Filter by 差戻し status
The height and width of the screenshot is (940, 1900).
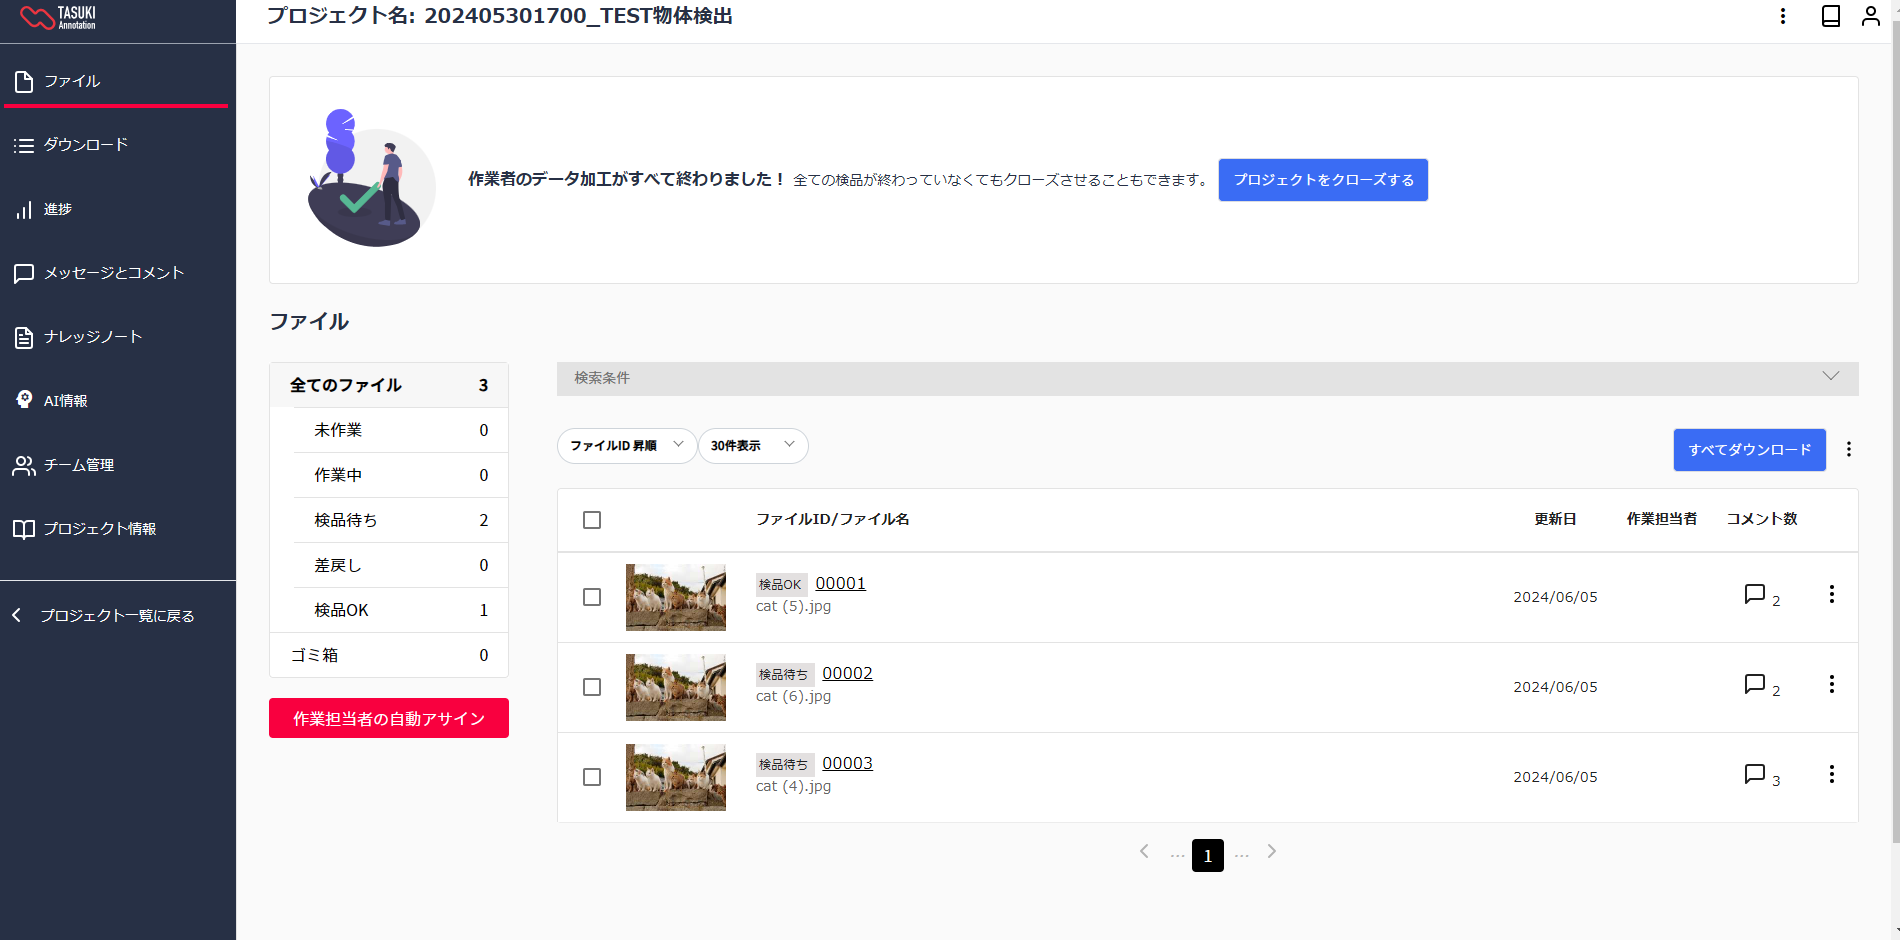click(400, 565)
